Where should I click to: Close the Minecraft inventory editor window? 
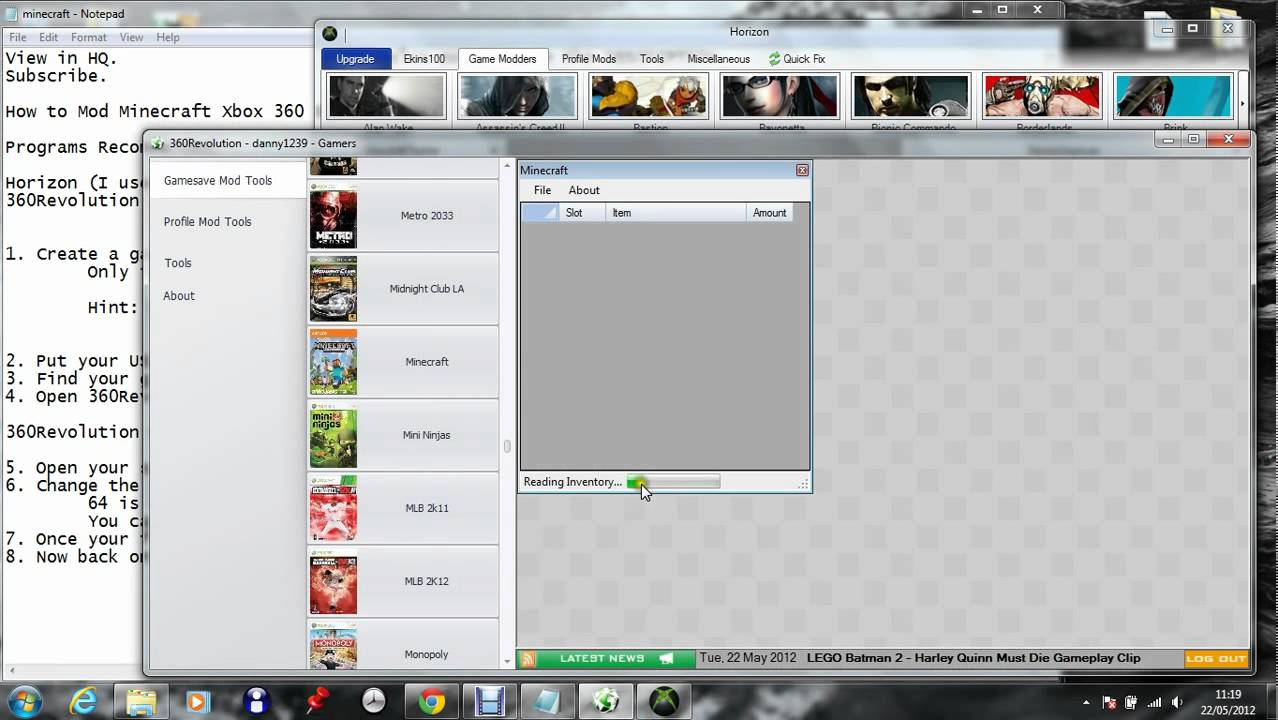(802, 171)
